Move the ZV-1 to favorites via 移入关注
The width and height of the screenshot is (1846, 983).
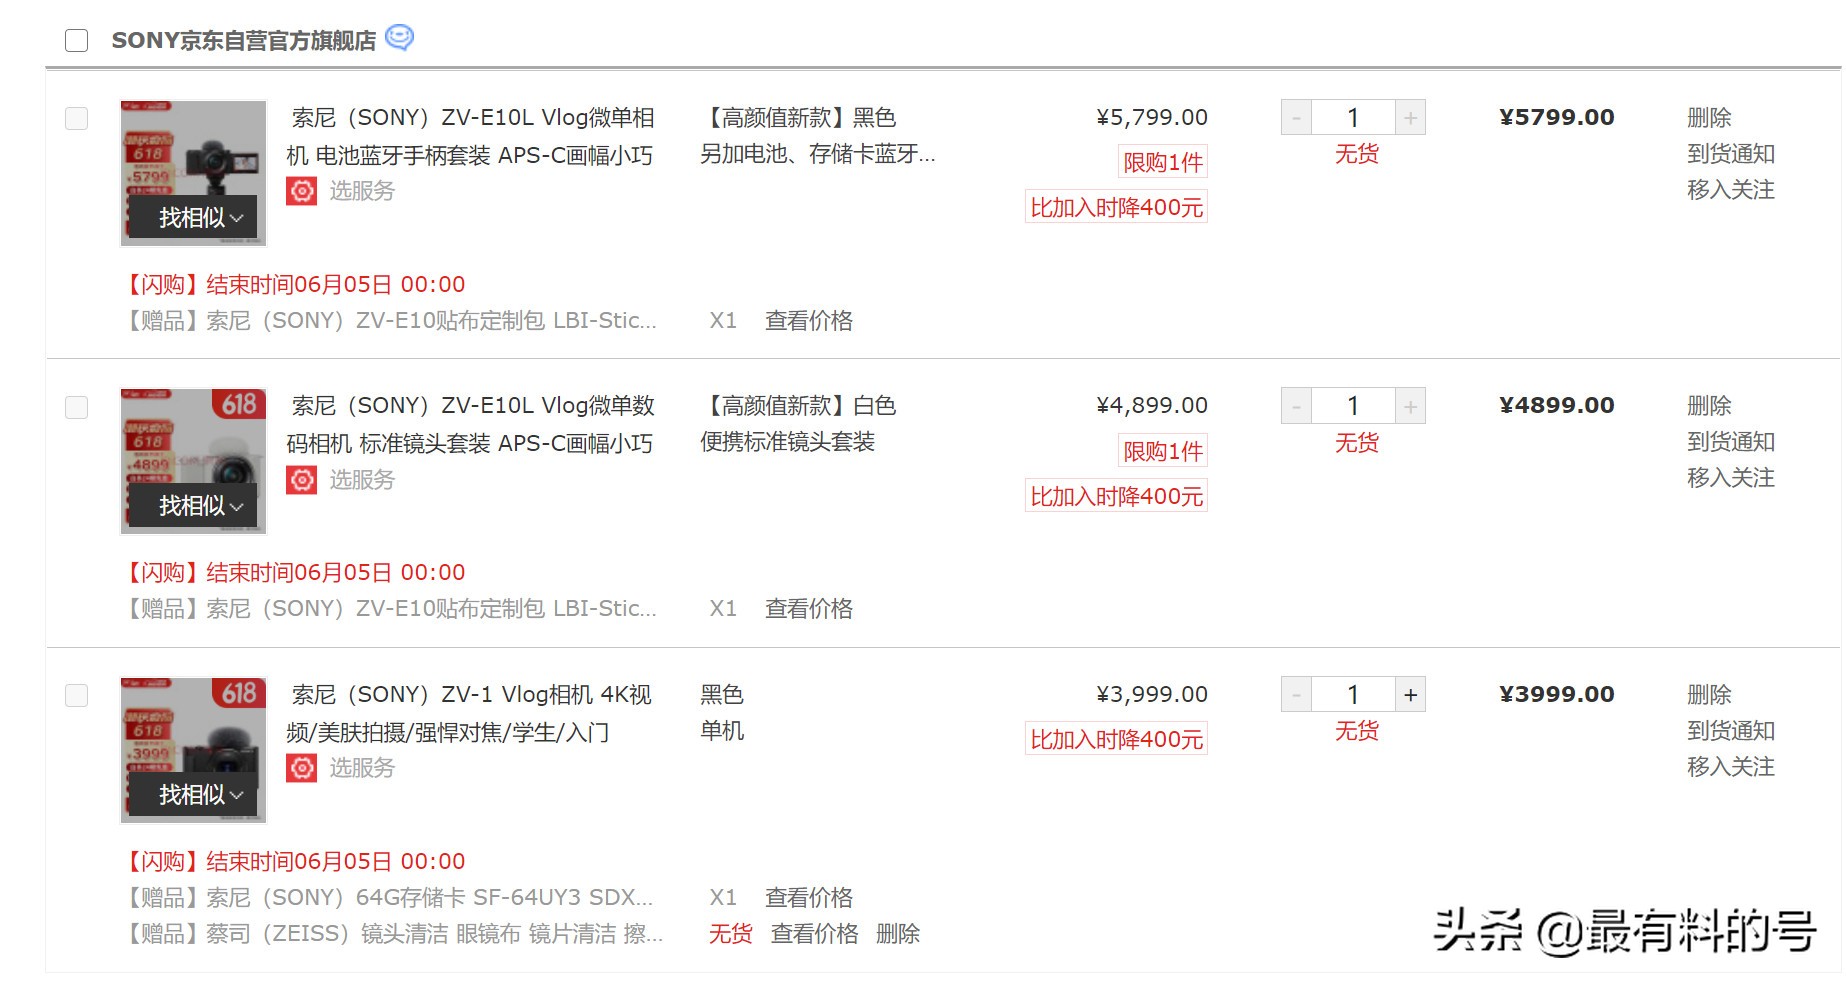[x=1731, y=767]
